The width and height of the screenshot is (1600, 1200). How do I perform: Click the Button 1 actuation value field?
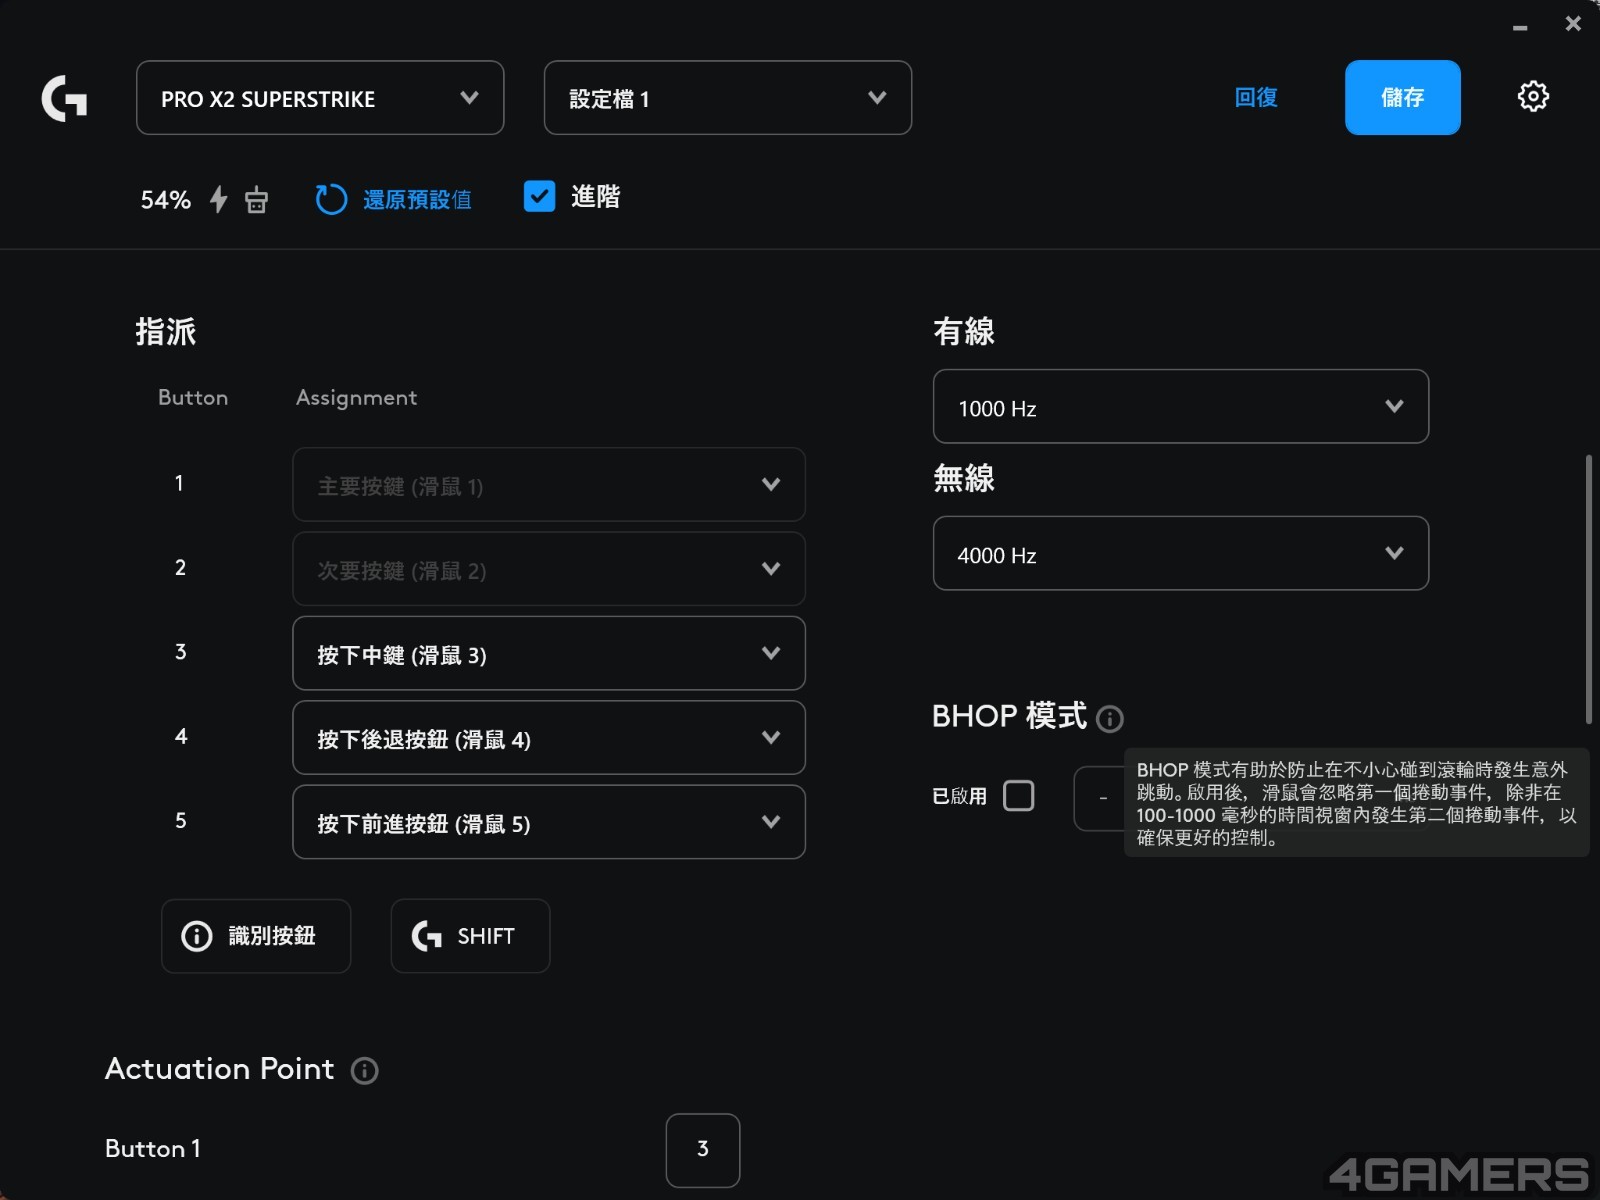(703, 1150)
